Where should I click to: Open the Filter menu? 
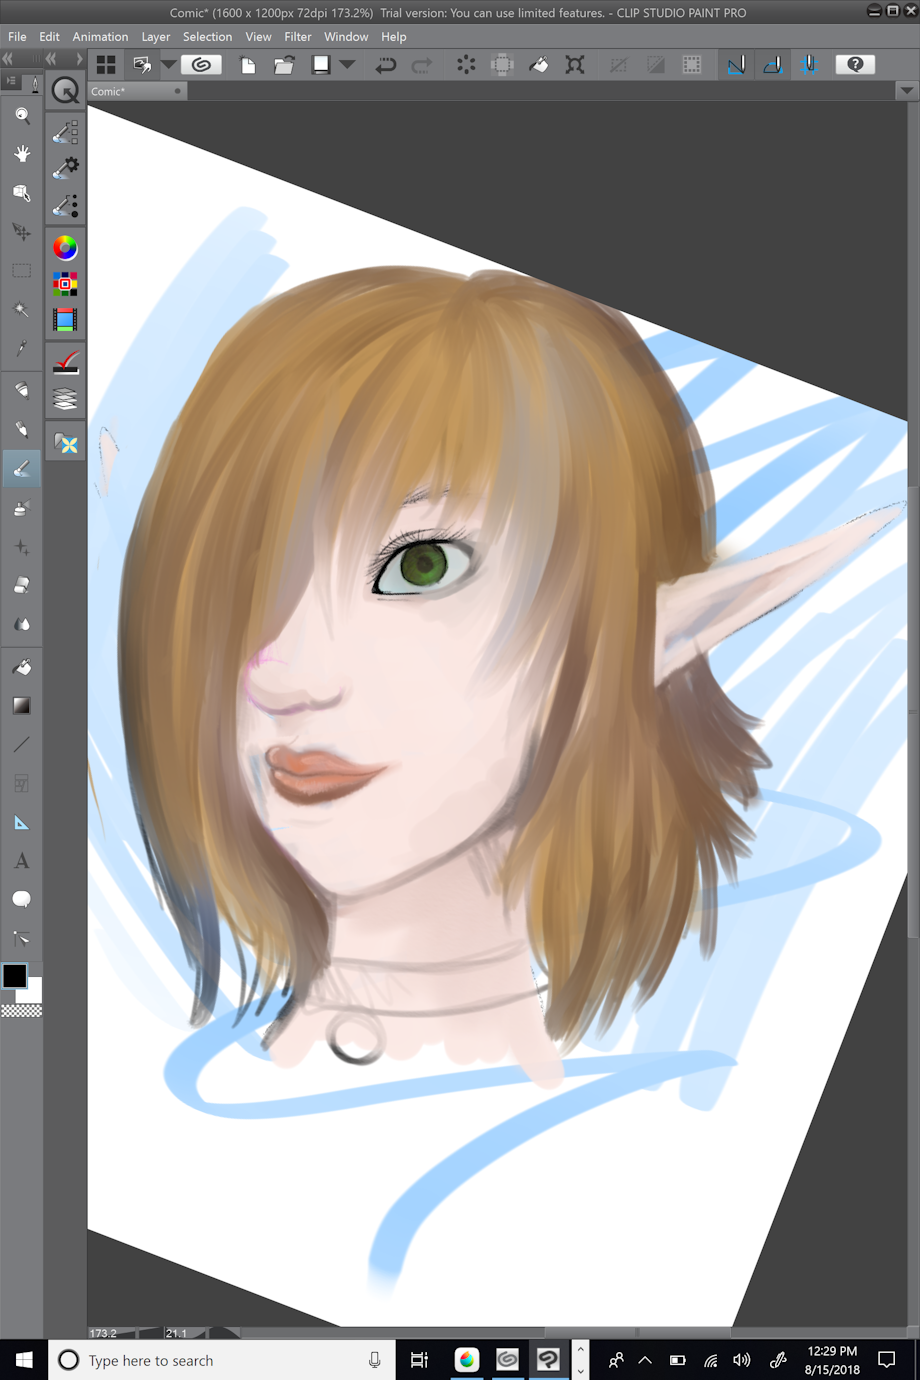[297, 37]
